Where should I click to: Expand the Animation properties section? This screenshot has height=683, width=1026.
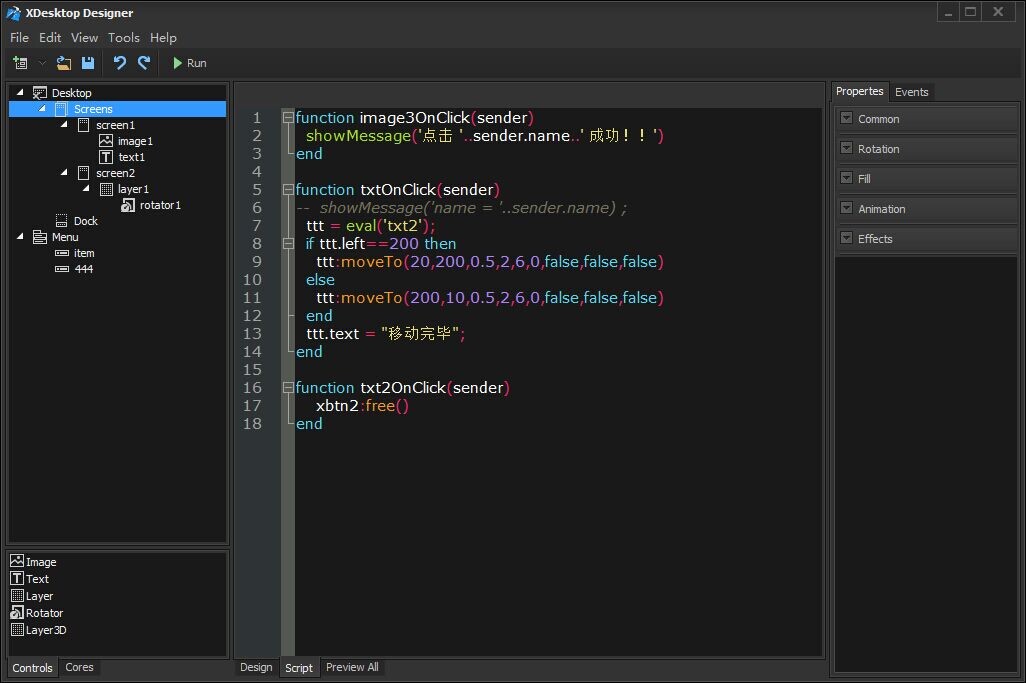pos(846,207)
